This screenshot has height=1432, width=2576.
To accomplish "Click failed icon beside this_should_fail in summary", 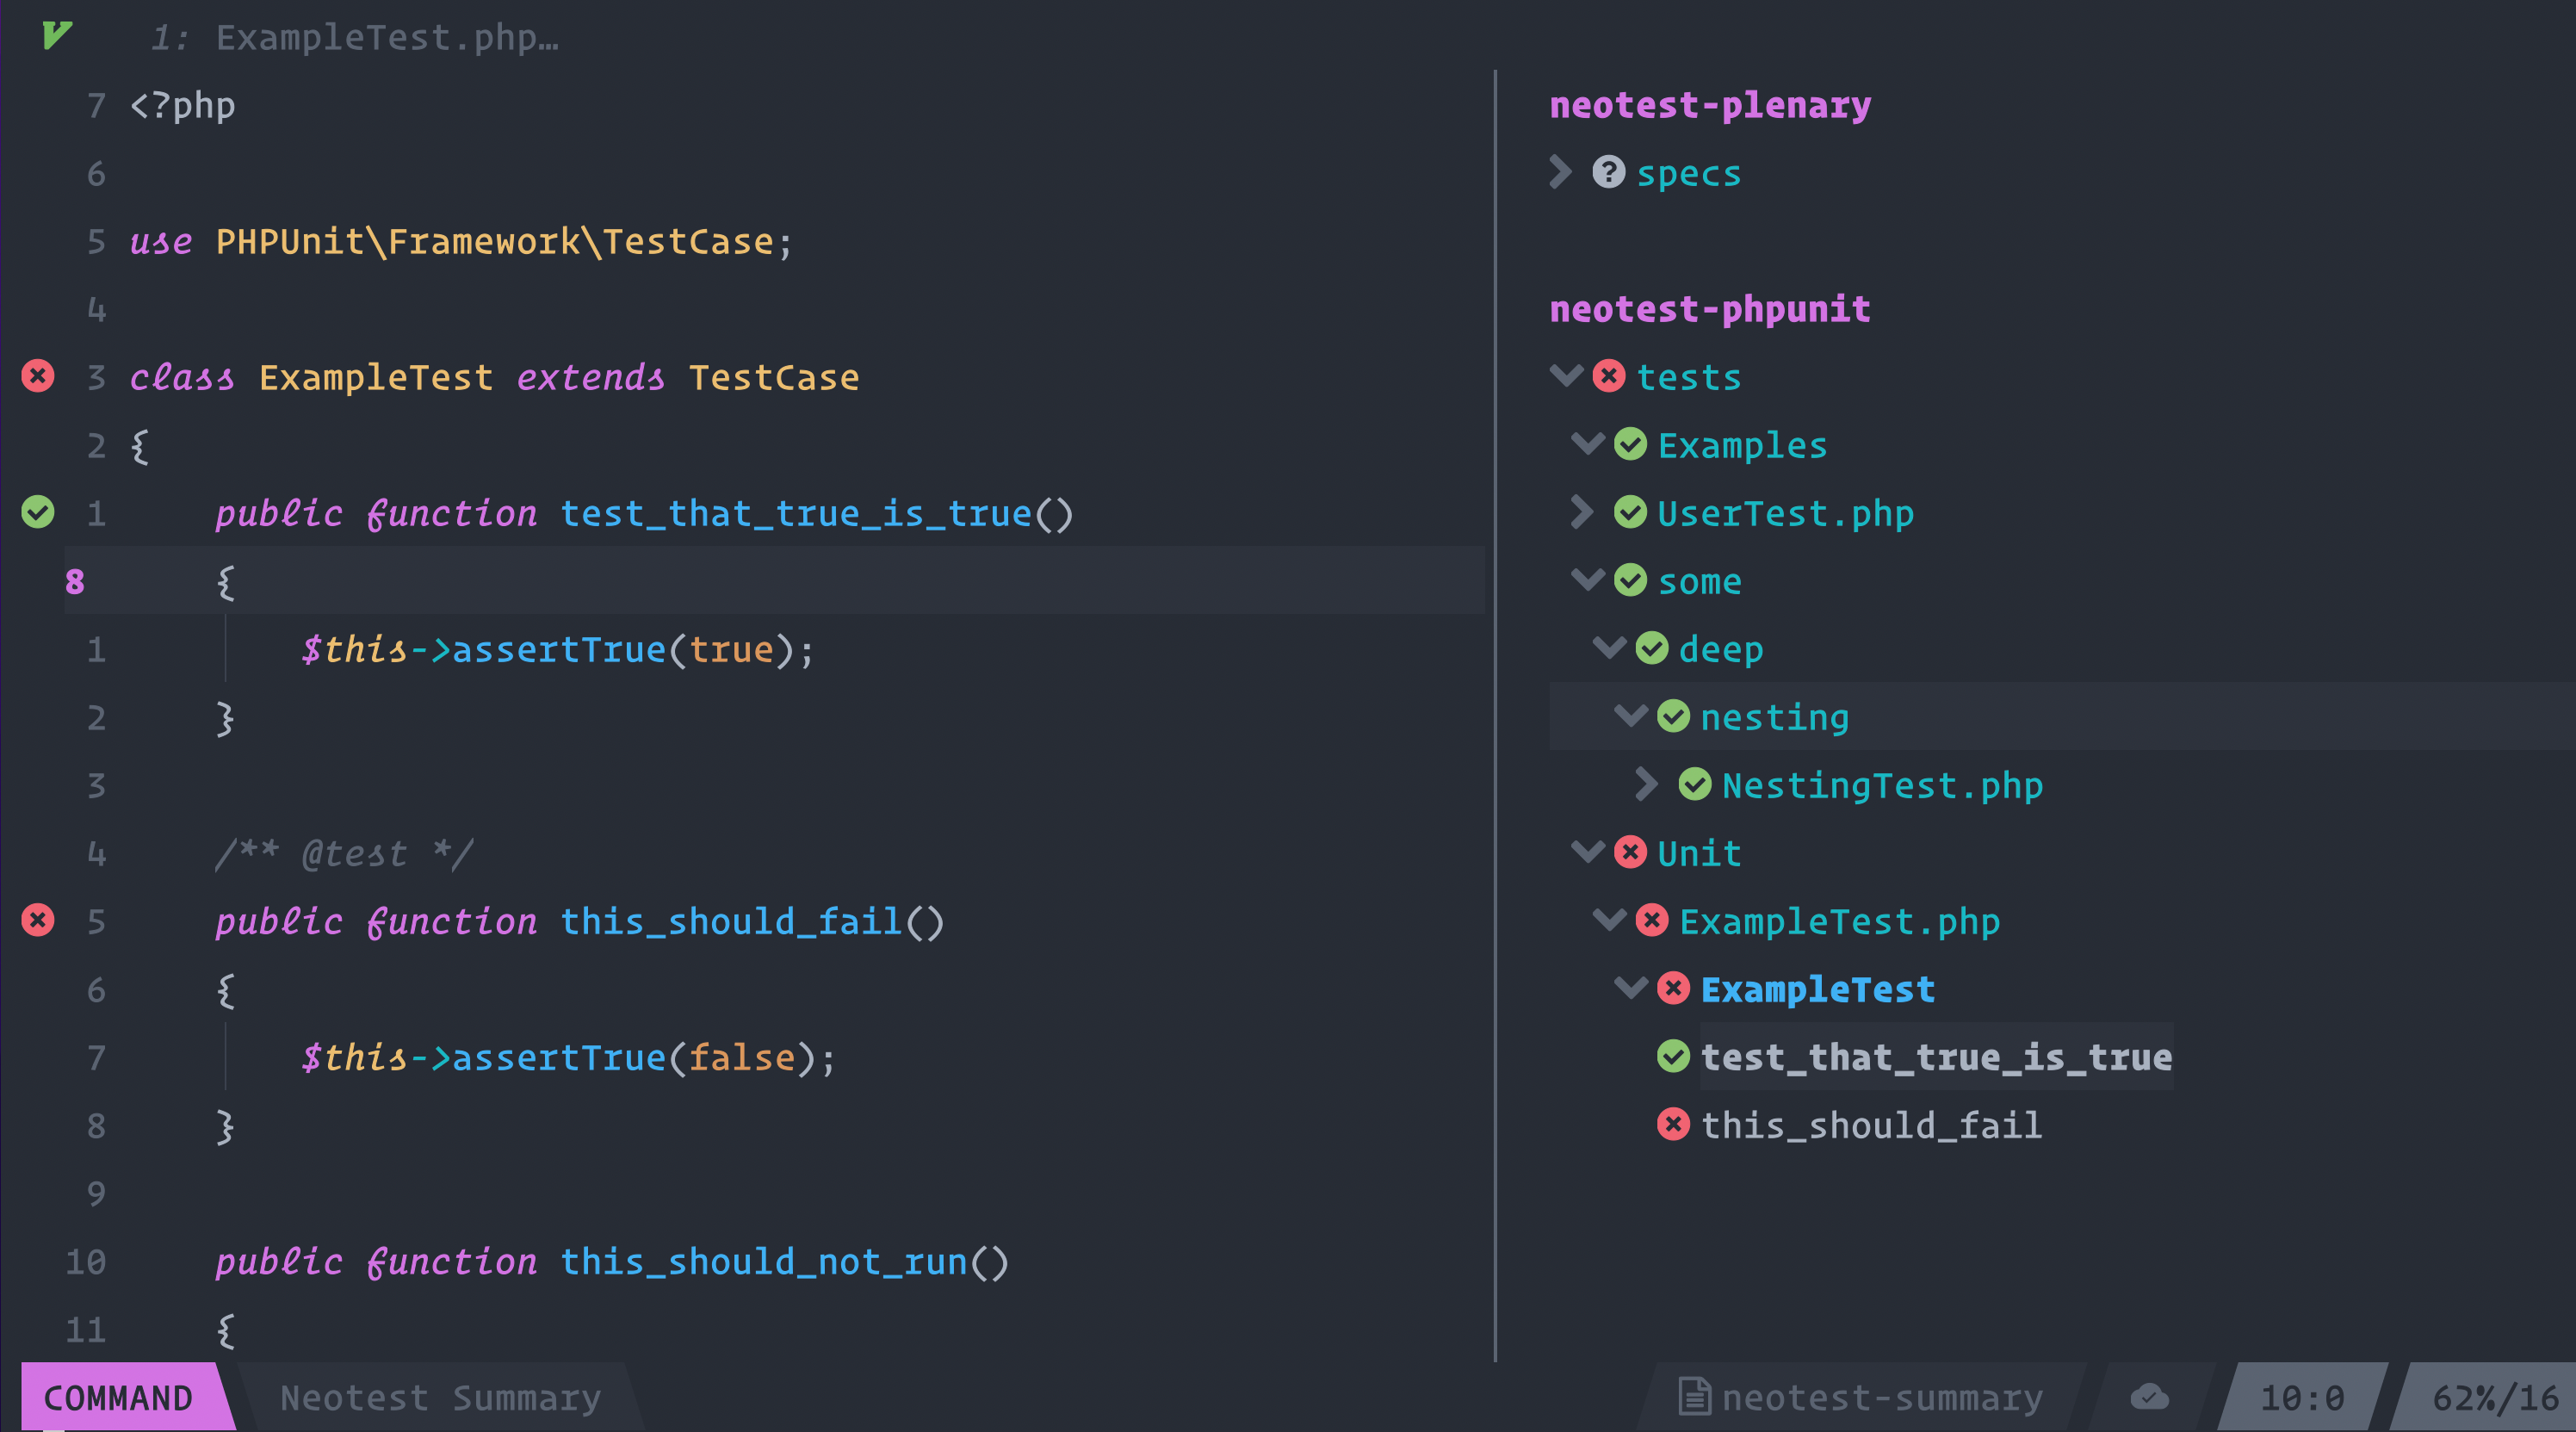I will [1673, 1124].
